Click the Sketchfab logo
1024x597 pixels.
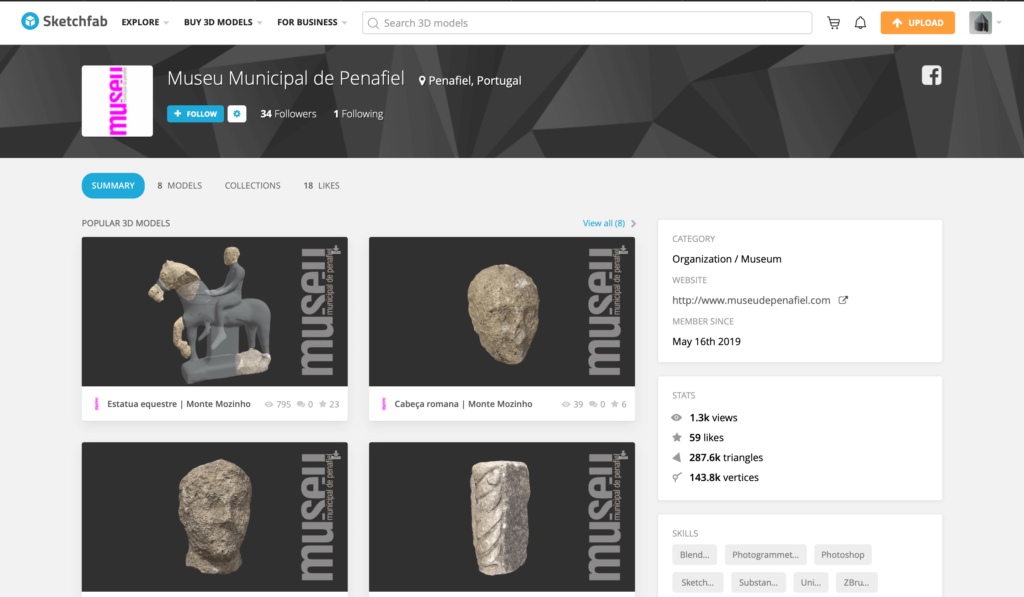pyautogui.click(x=64, y=22)
